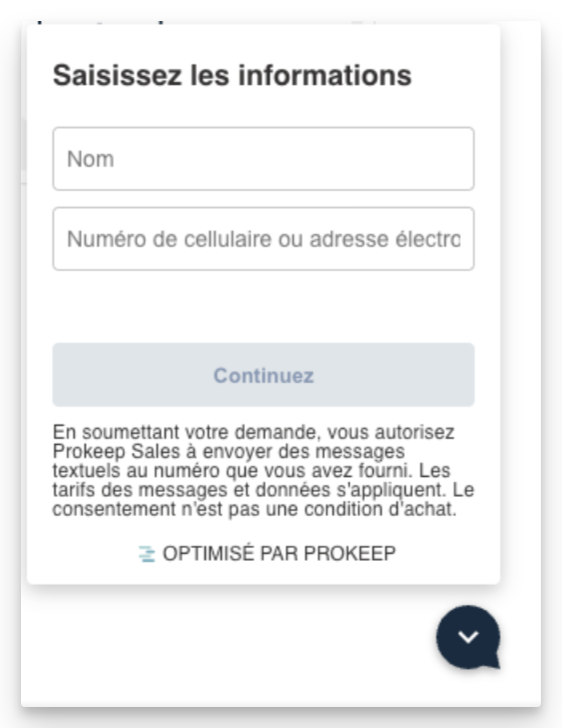The height and width of the screenshot is (728, 562).
Task: Click the Prokeep Sales text in disclaimer
Action: click(116, 451)
